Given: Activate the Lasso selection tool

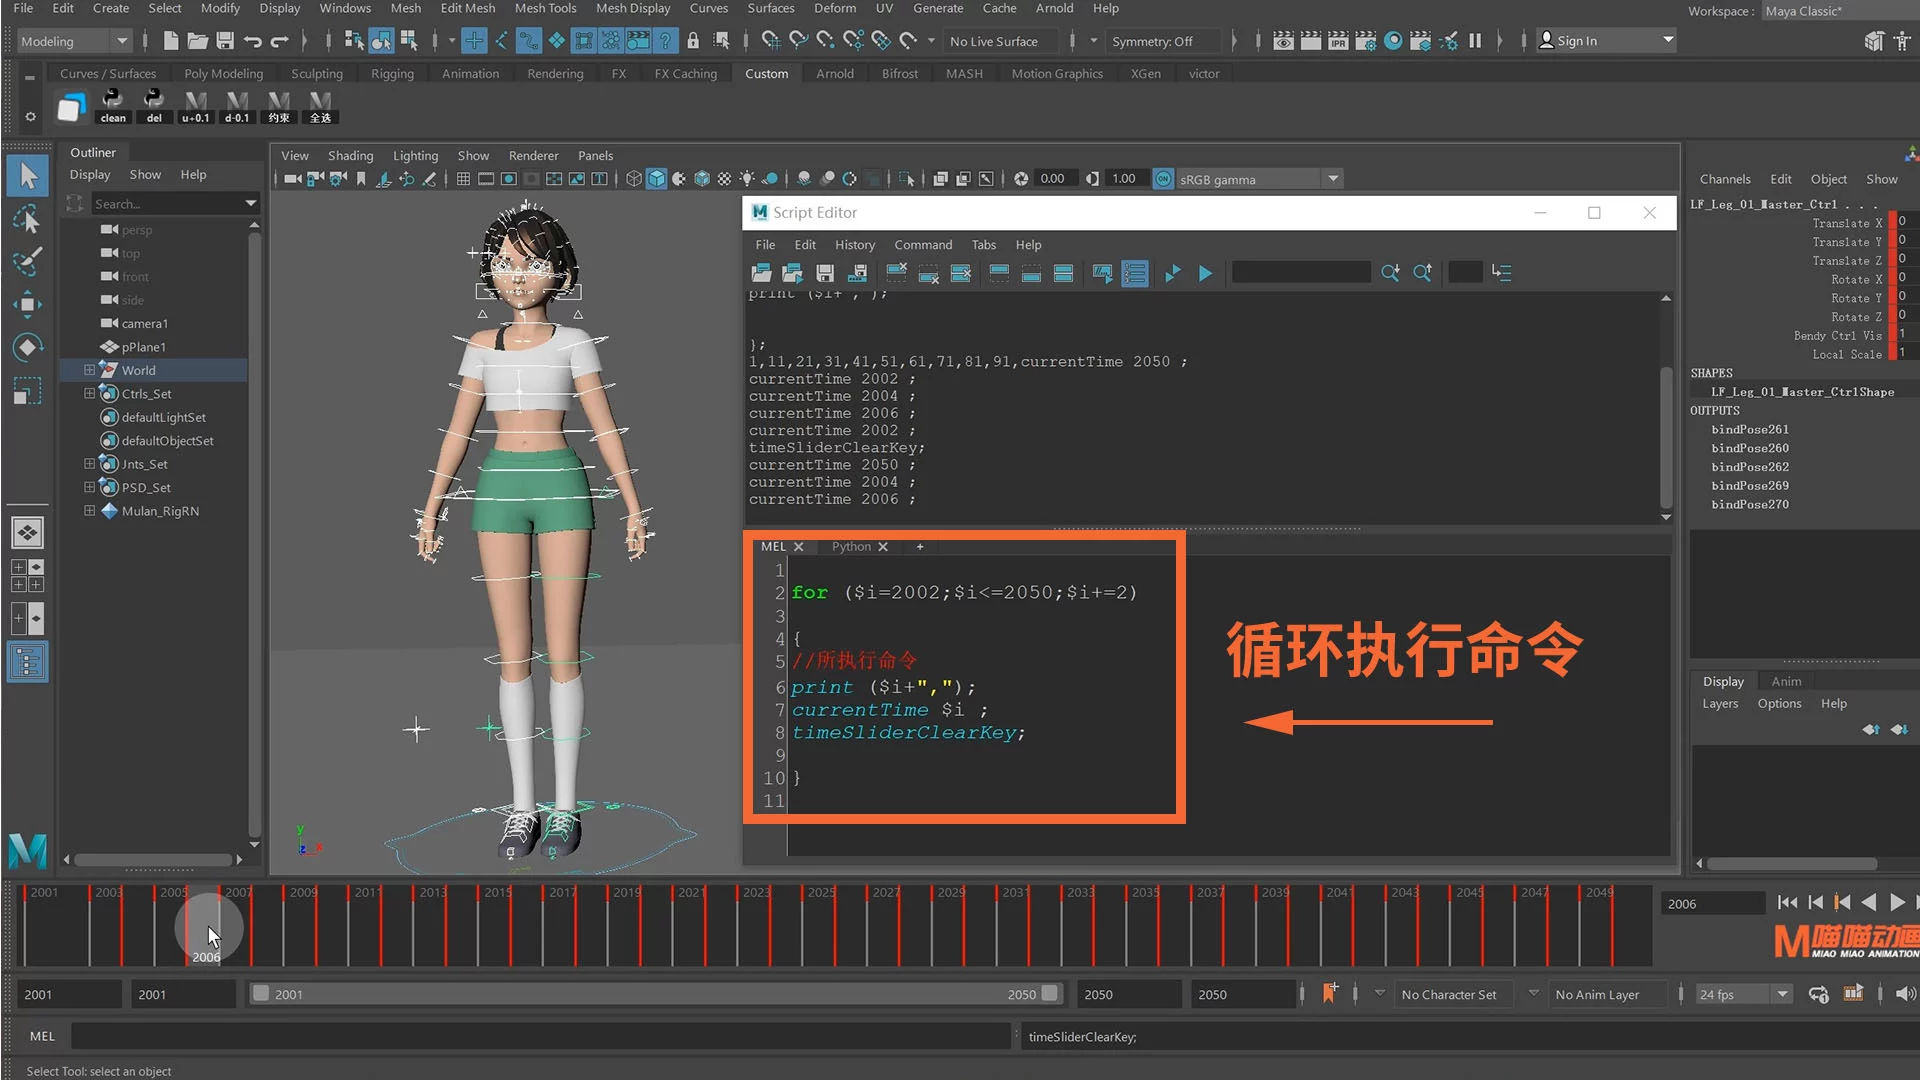Looking at the screenshot, I should [x=27, y=220].
